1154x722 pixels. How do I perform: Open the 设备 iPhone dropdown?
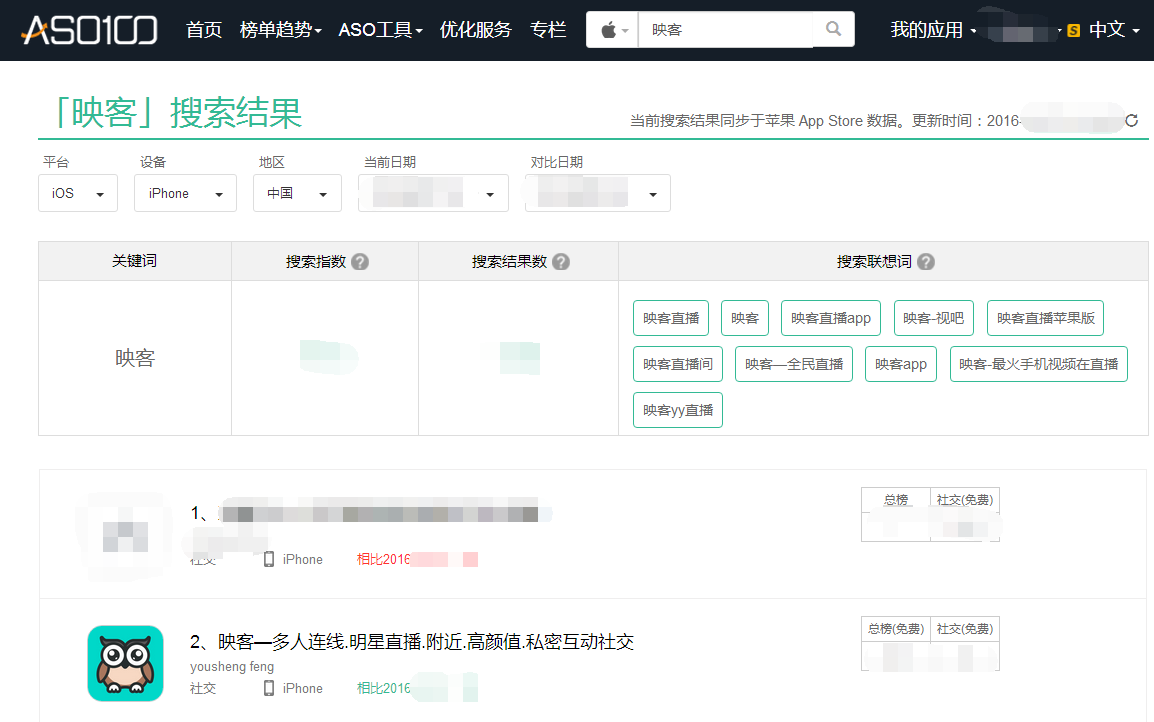[185, 193]
